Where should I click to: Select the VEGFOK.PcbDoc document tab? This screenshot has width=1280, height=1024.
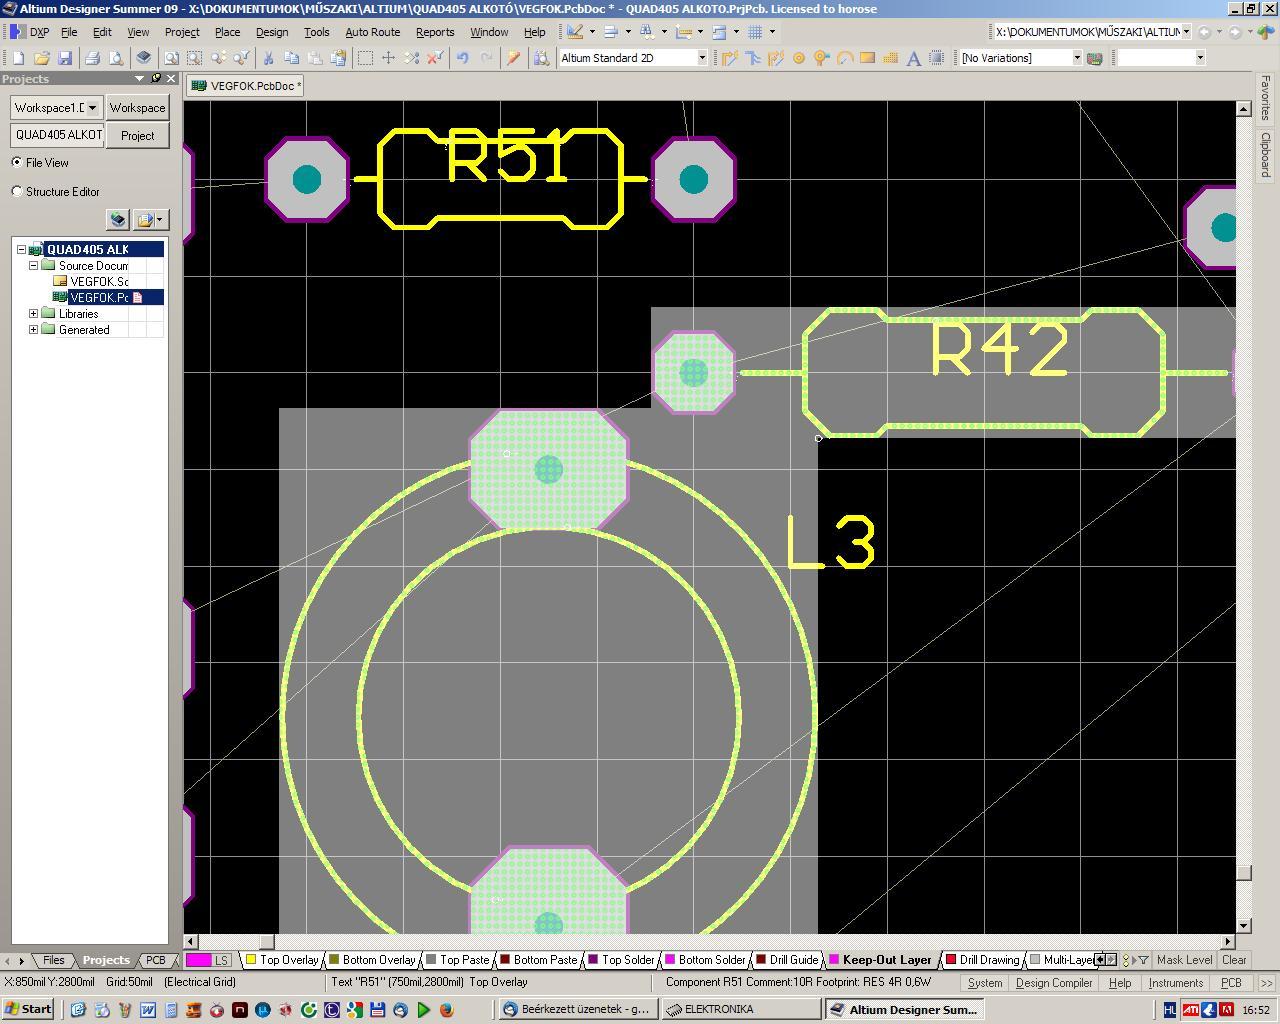pyautogui.click(x=246, y=86)
